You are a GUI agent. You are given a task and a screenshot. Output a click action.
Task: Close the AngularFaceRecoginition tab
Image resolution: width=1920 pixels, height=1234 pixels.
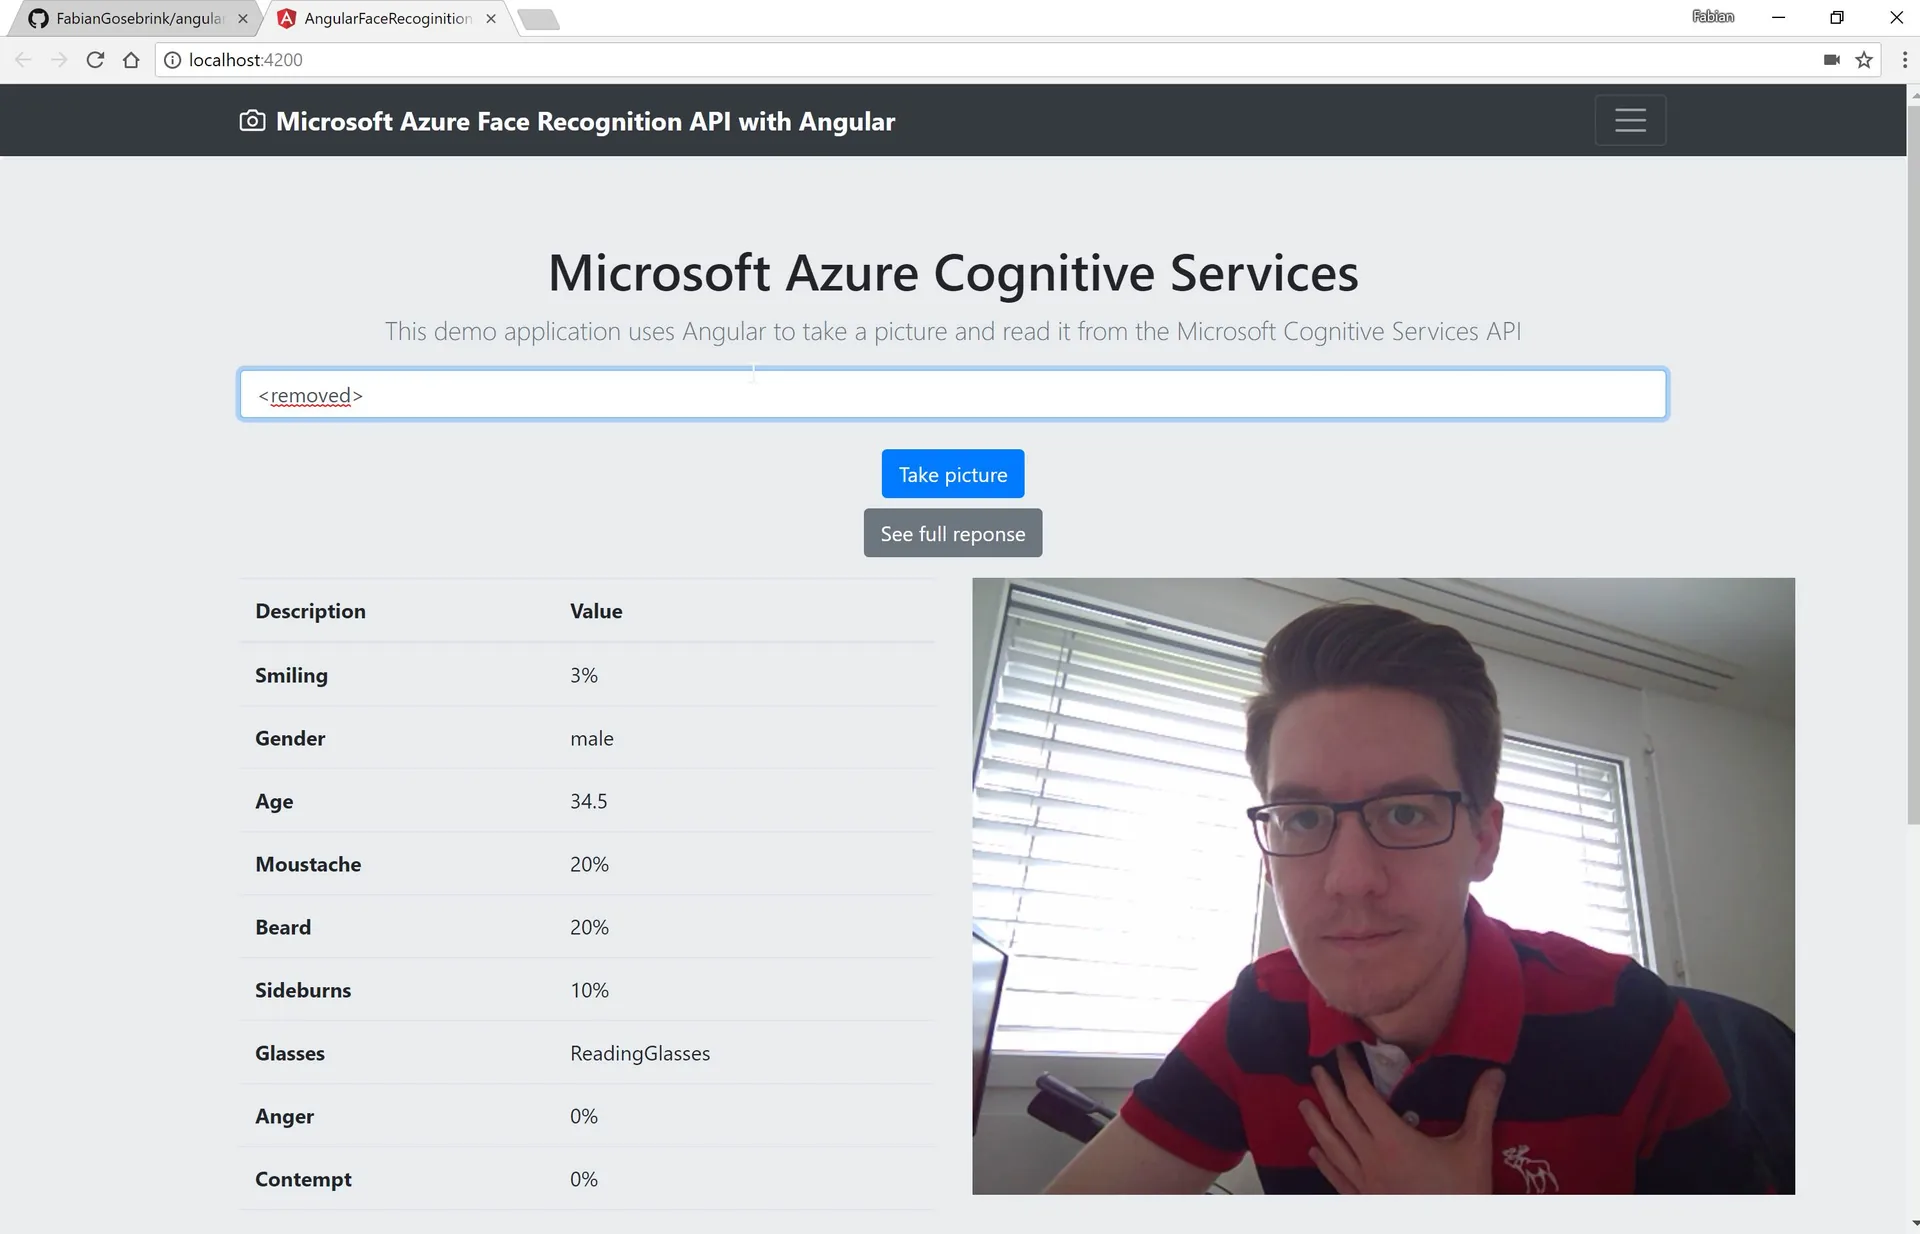pos(491,18)
